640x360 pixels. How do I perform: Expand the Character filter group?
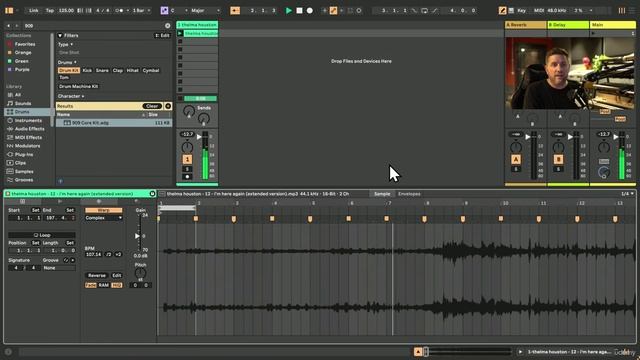(71, 96)
